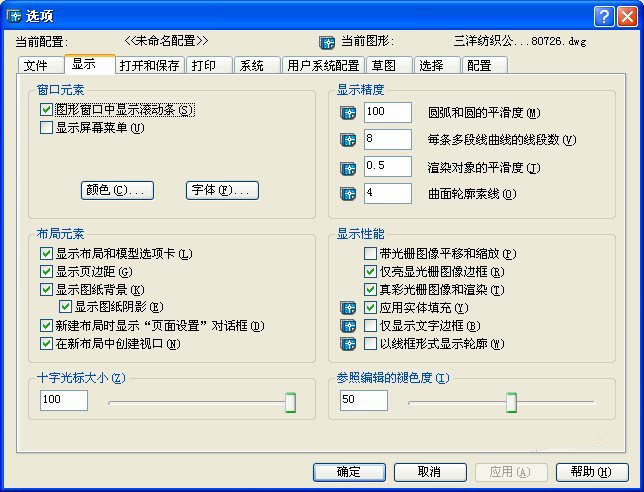Image resolution: width=644 pixels, height=492 pixels.
Task: Enable 带光栅图像平移和缩放 checkbox
Action: pyautogui.click(x=370, y=253)
